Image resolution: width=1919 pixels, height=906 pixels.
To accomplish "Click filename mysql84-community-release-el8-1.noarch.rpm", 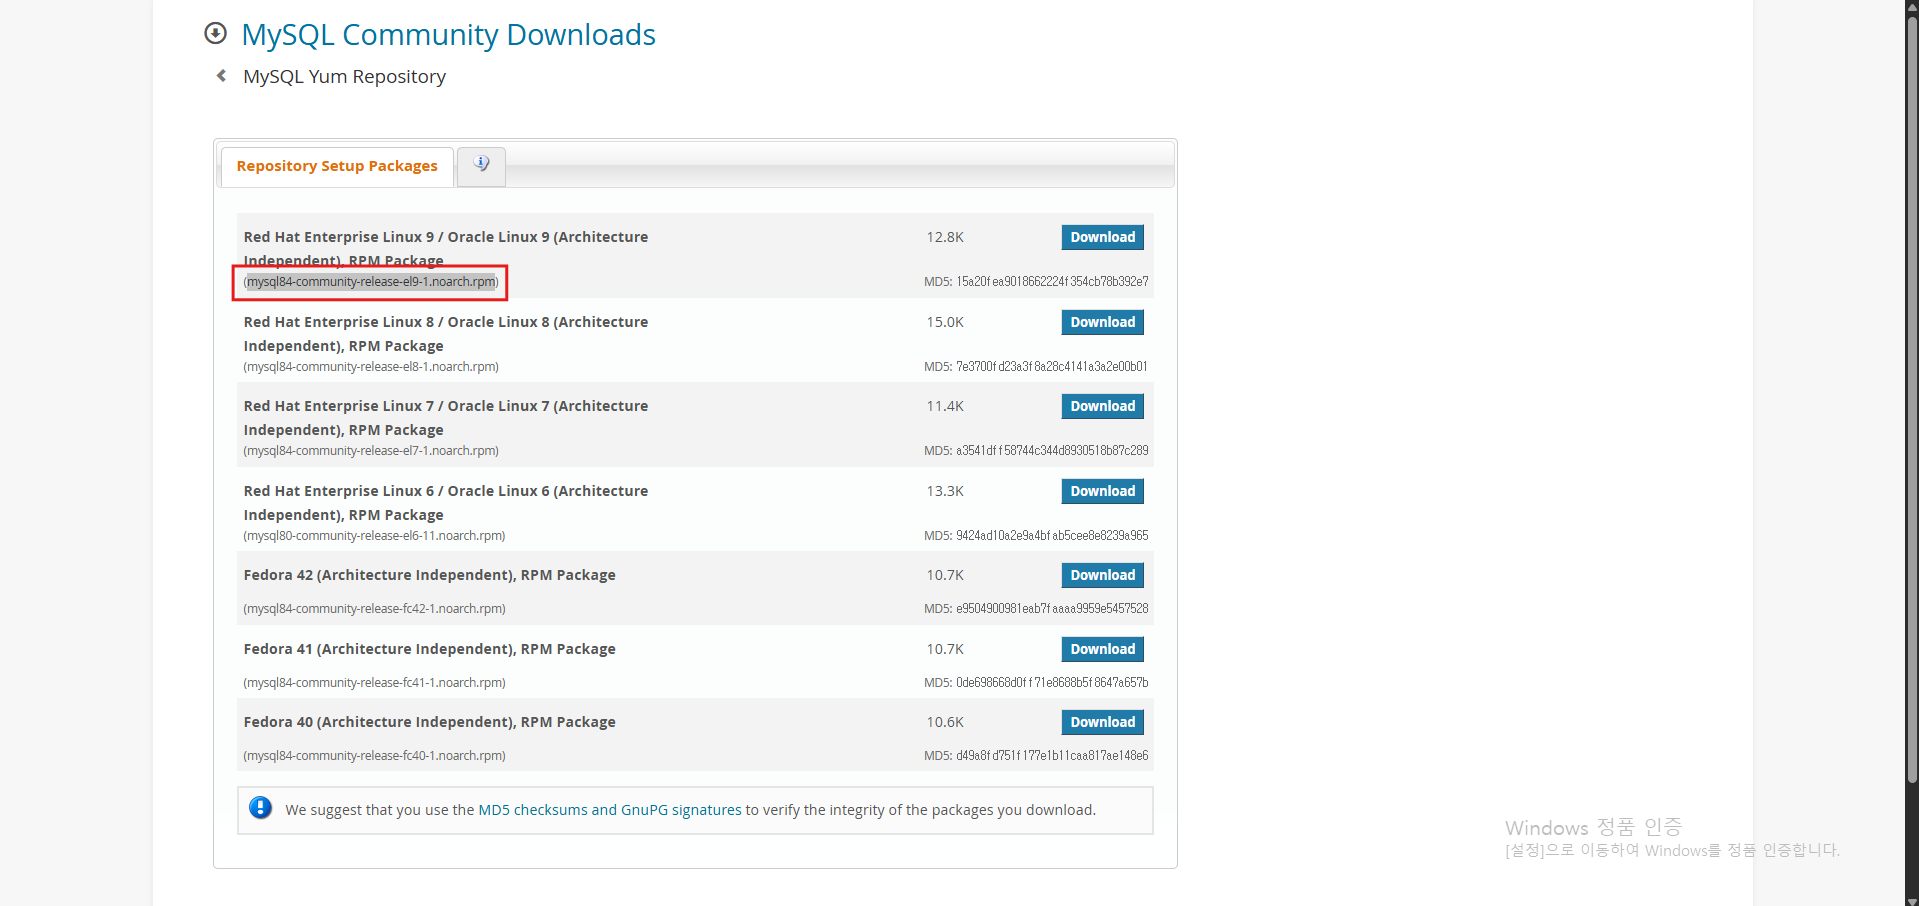I will pos(371,367).
